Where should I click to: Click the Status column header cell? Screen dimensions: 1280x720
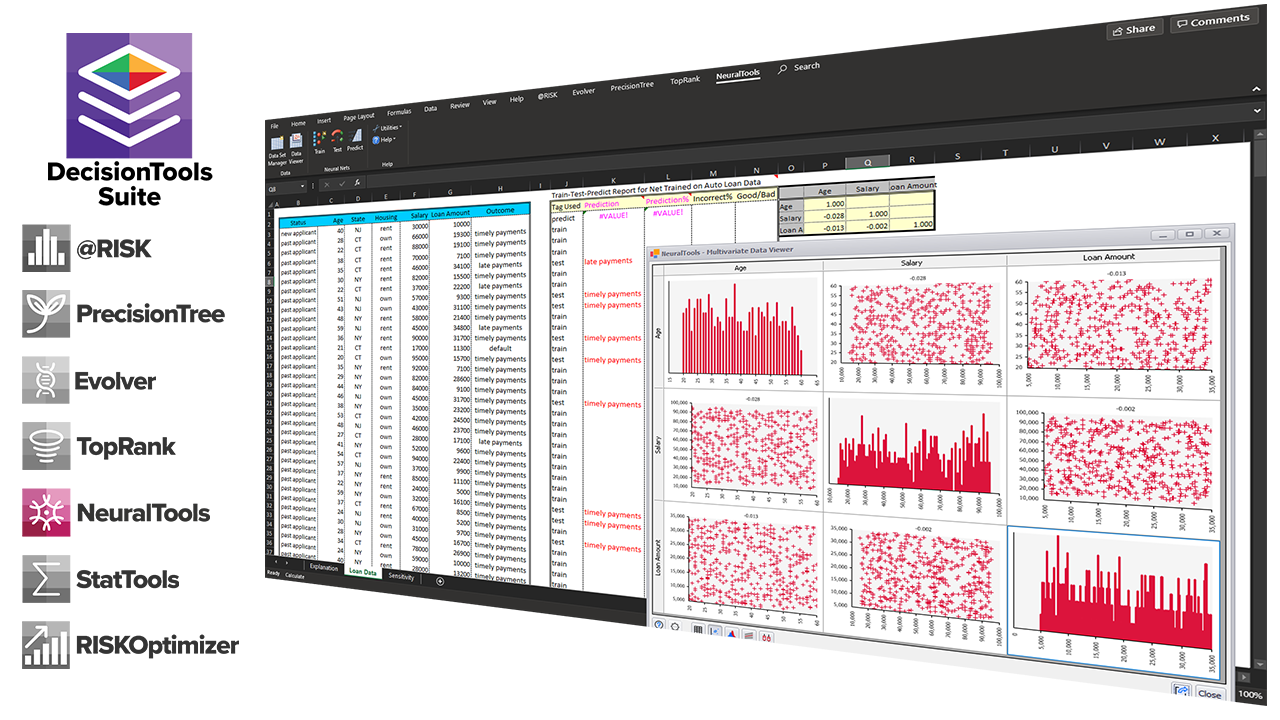(x=300, y=224)
